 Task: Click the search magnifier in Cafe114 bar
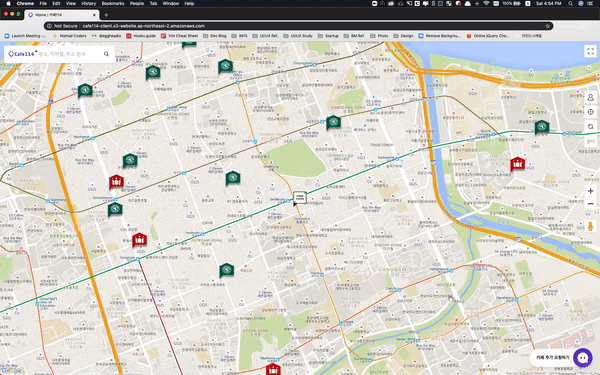(106, 54)
